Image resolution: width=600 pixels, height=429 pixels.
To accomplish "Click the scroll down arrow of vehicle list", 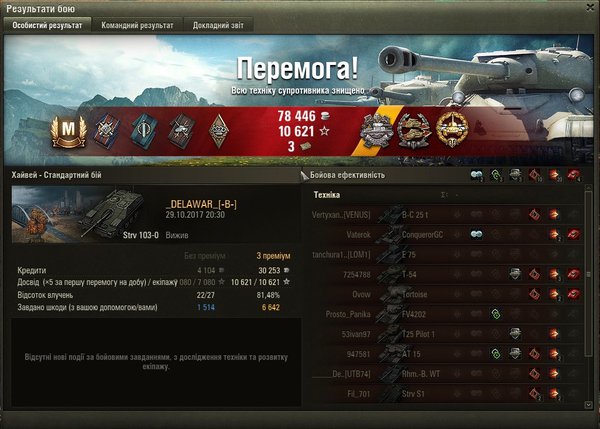I will (589, 404).
